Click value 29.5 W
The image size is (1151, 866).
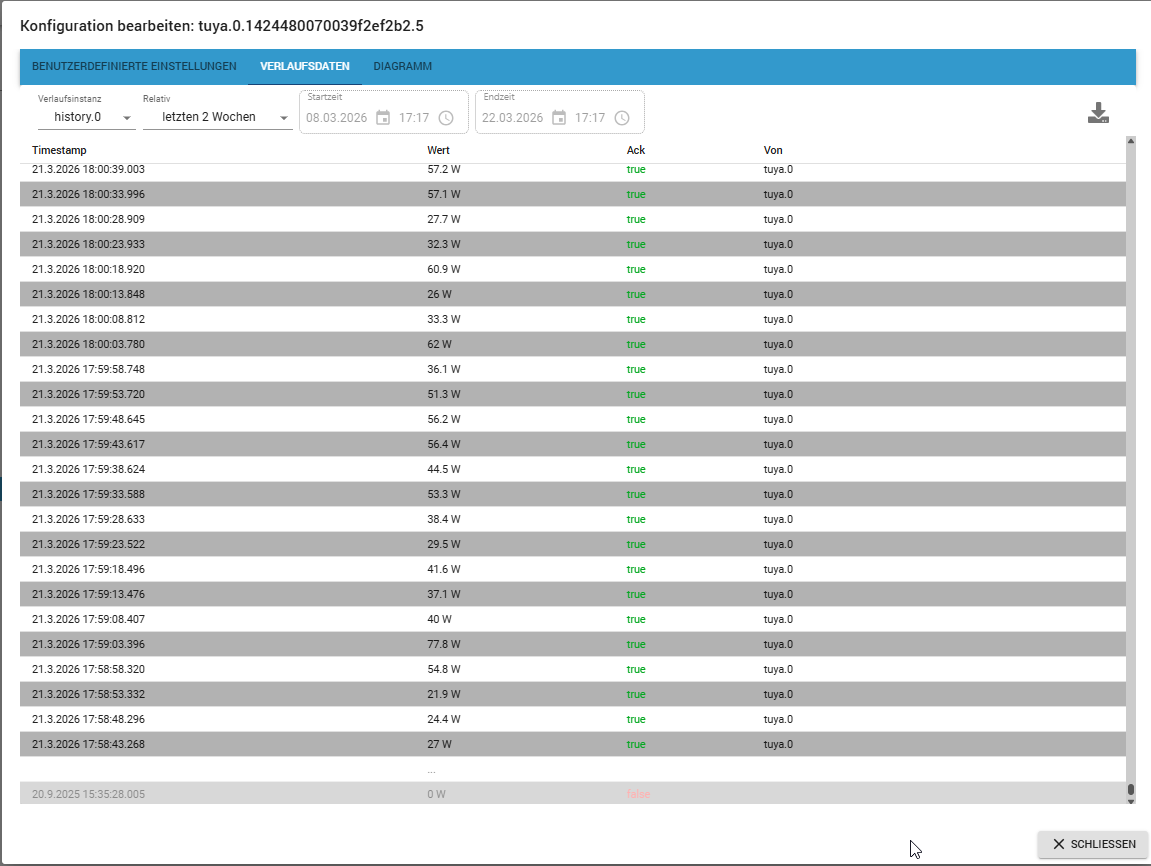tap(443, 544)
